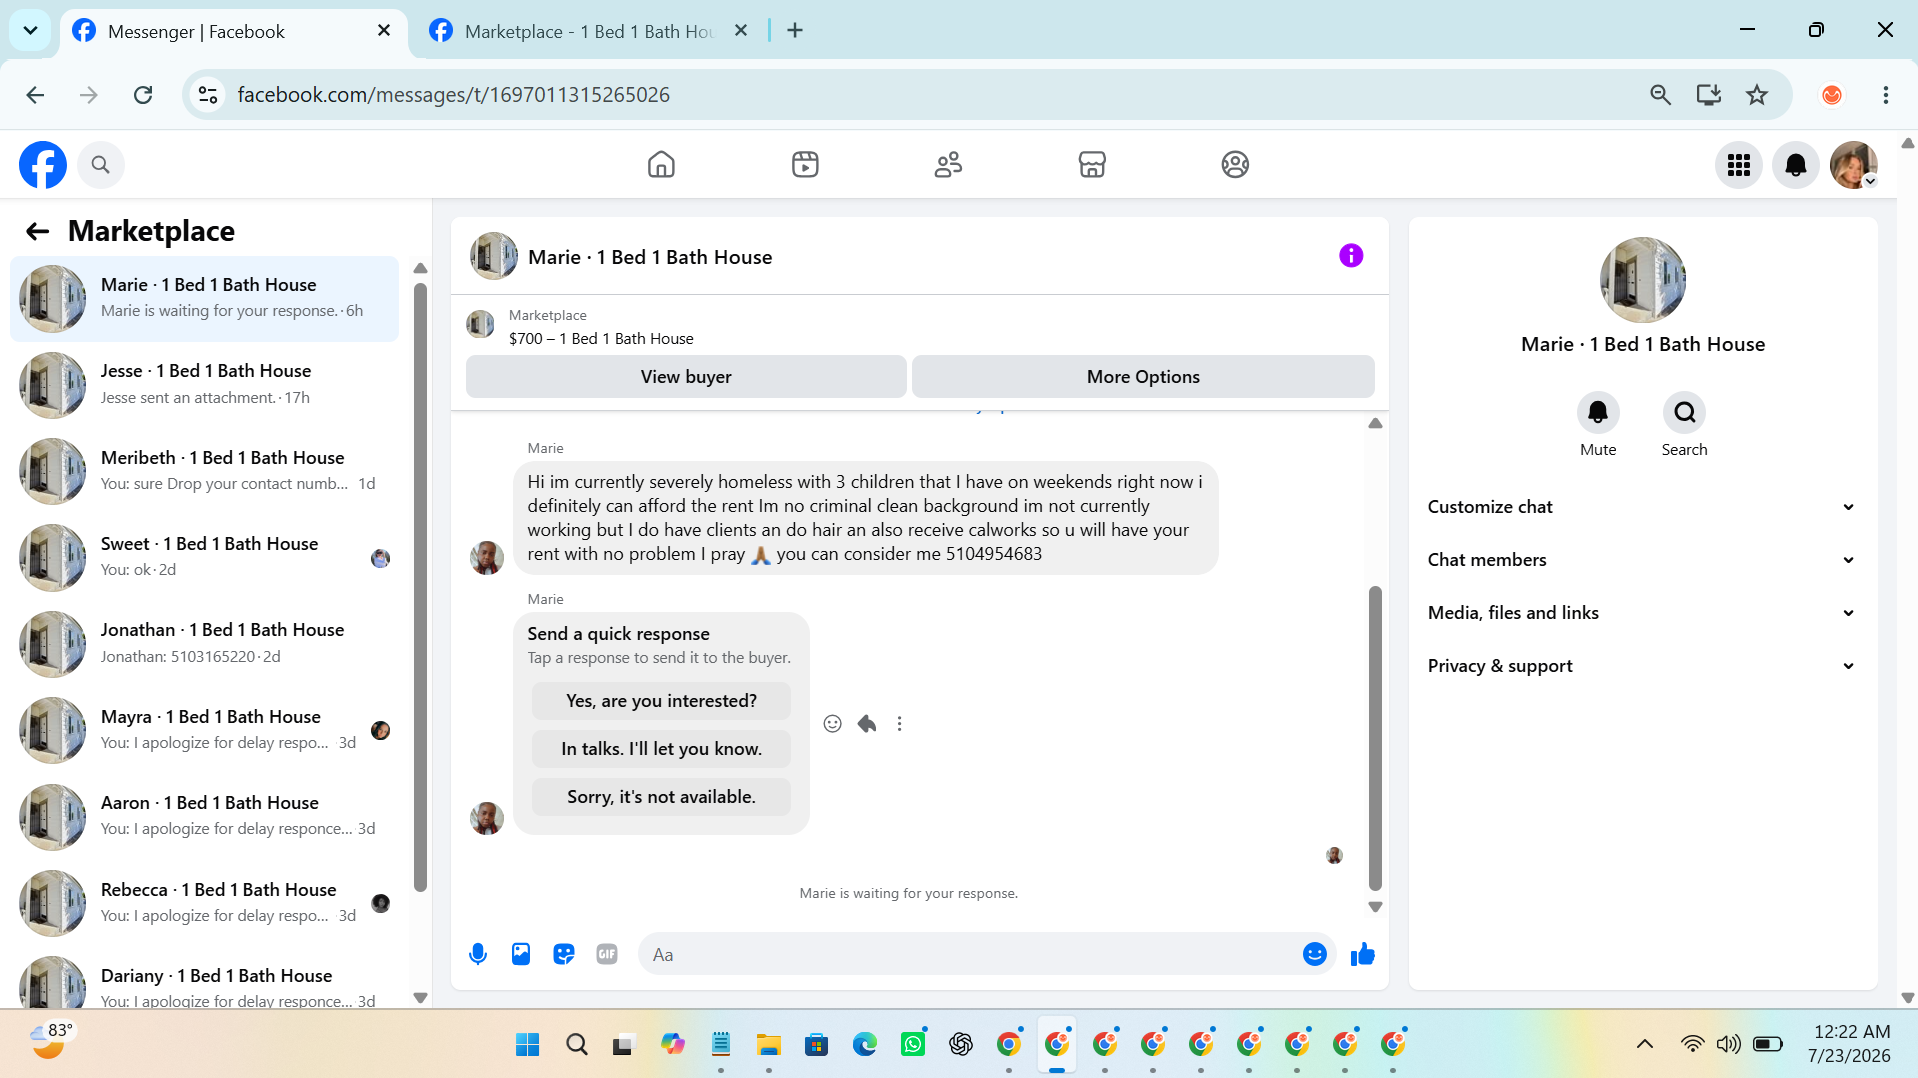Image resolution: width=1918 pixels, height=1078 pixels.
Task: Go to the Home feed icon
Action: 661,164
